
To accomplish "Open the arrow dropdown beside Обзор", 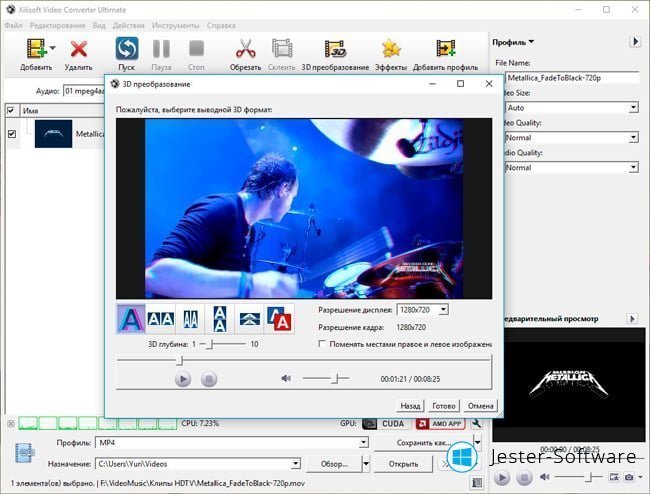I will [366, 464].
